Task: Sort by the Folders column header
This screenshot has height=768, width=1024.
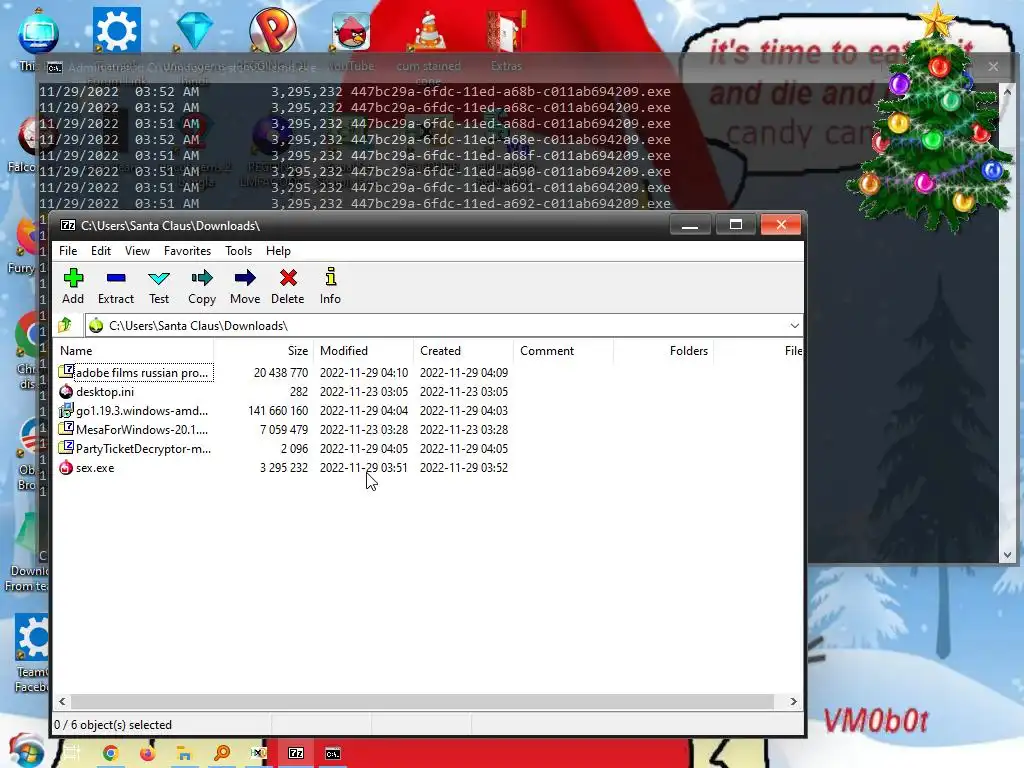Action: (664, 351)
